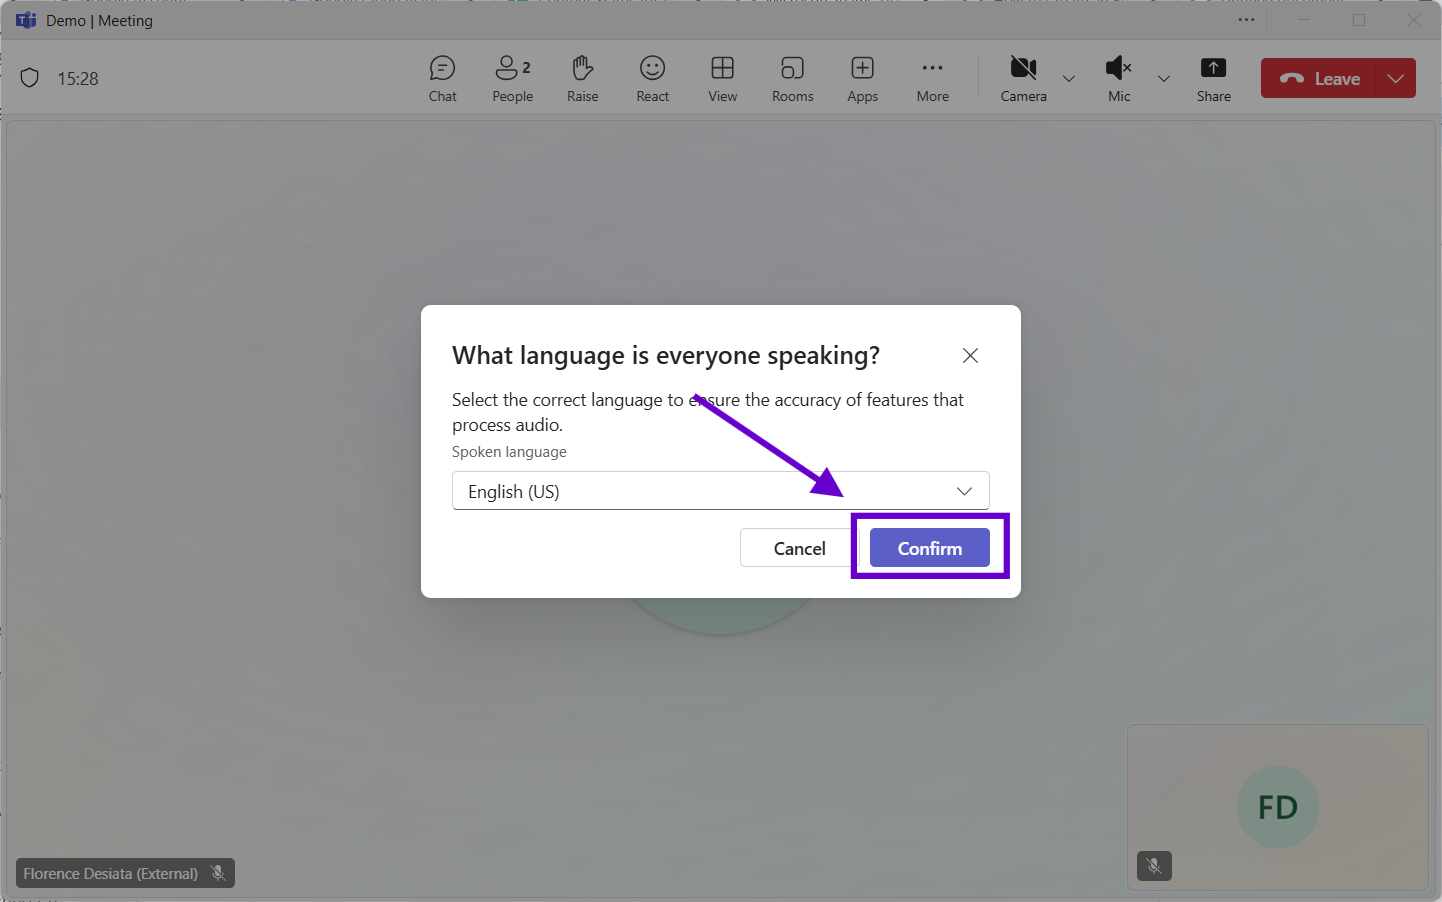
Task: Confirm the spoken language
Action: 930,548
